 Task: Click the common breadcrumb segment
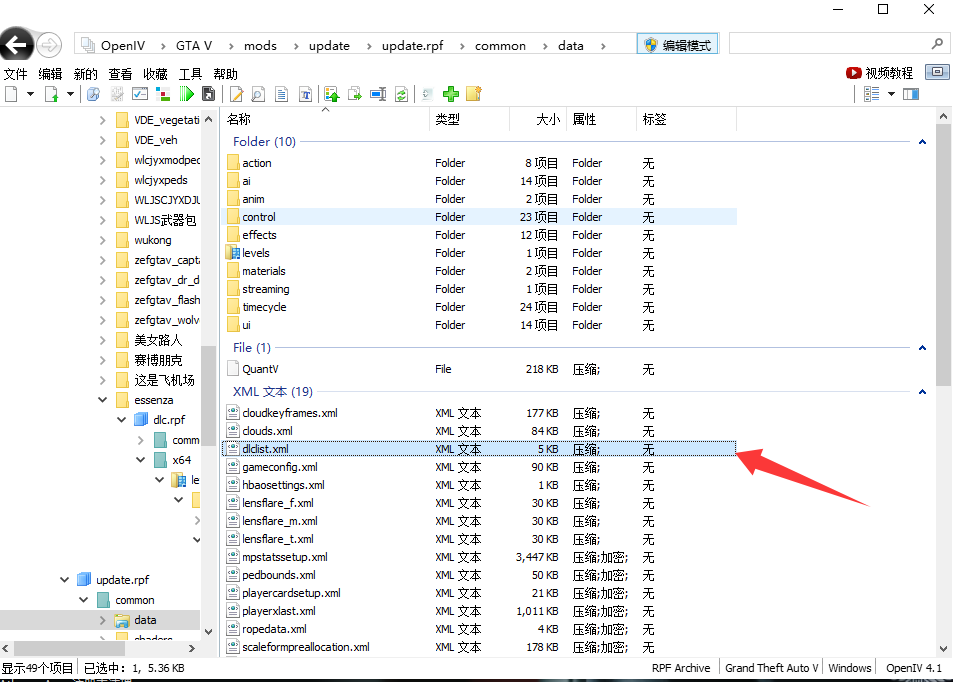tap(500, 46)
